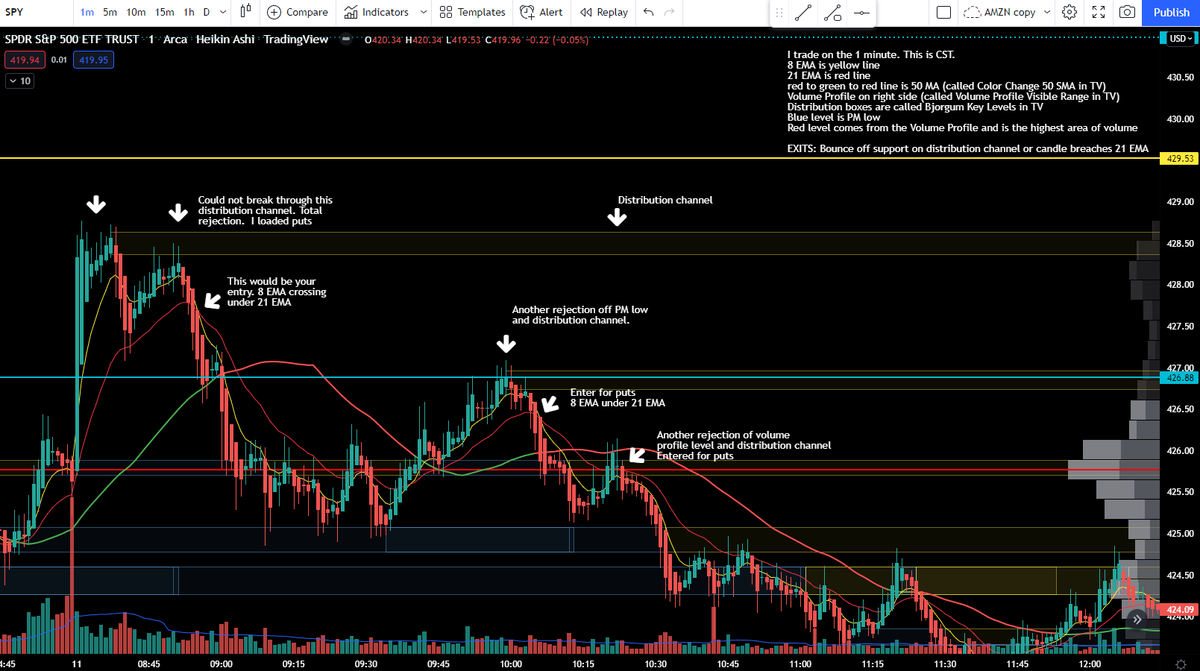Screen dimensions: 1200x671
Task: Open indicator Templates
Action: pyautogui.click(x=471, y=12)
